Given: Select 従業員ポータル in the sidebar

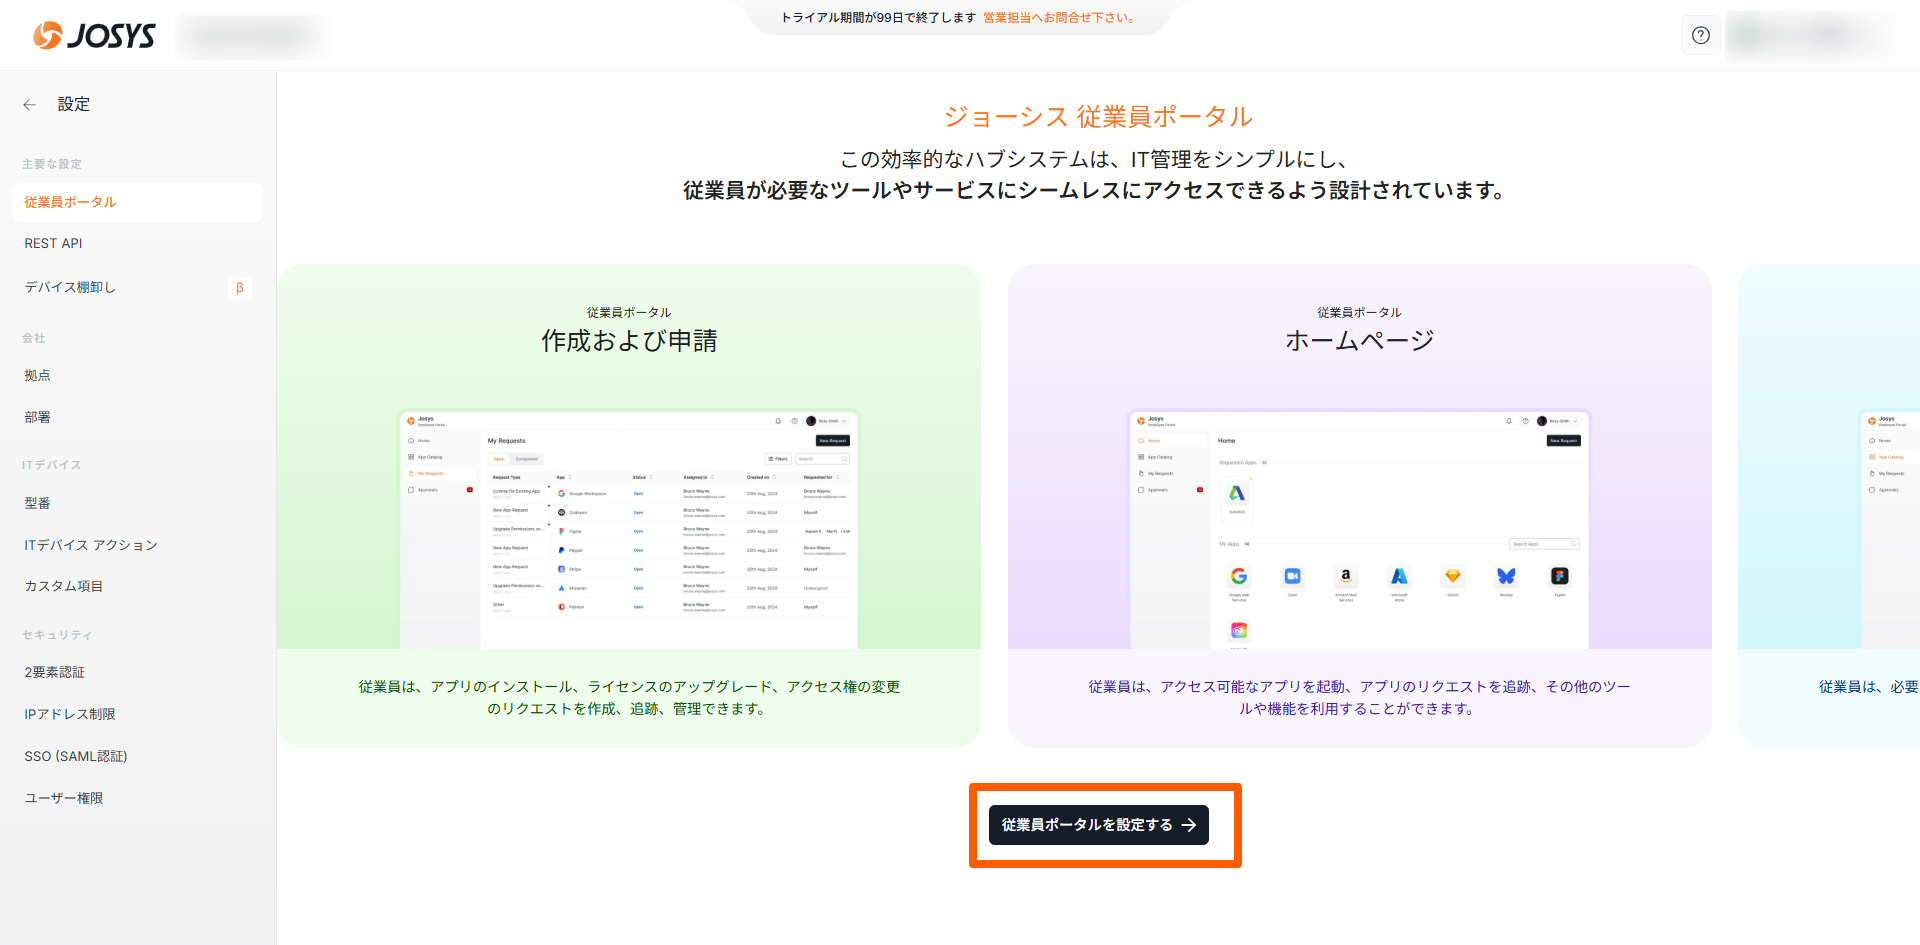Looking at the screenshot, I should point(70,202).
